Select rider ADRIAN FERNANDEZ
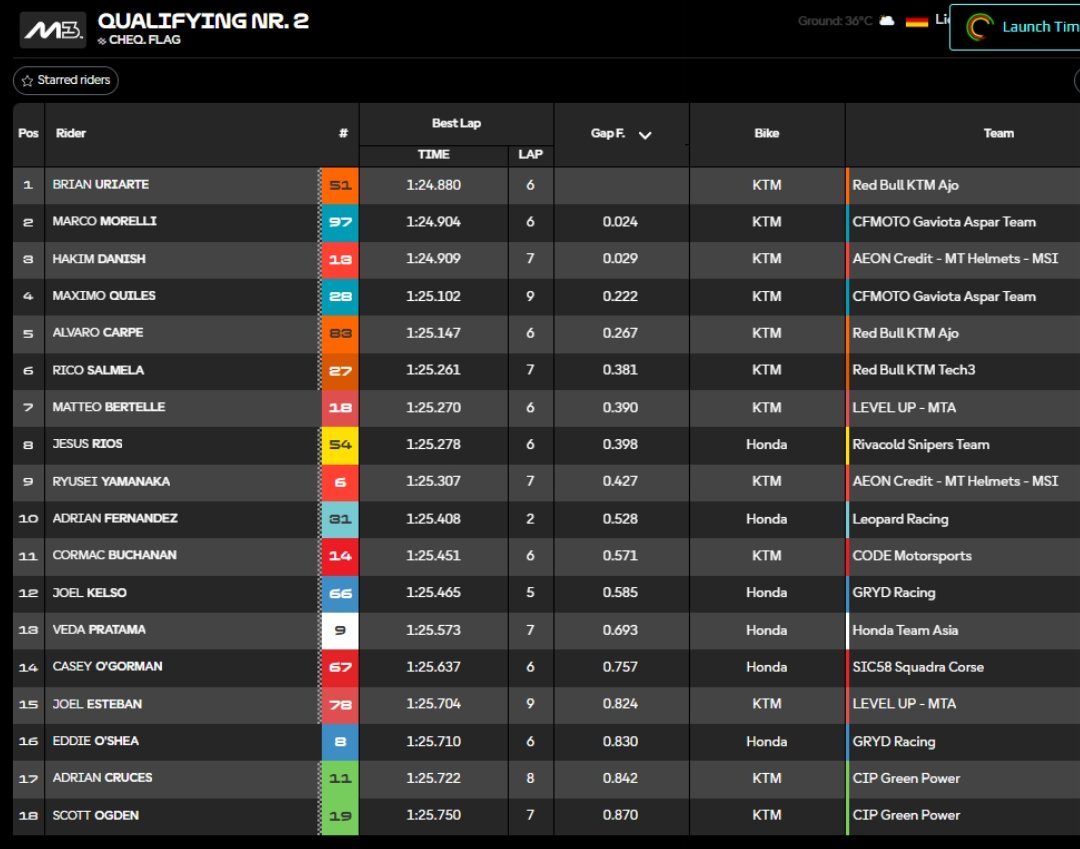This screenshot has width=1080, height=849. pyautogui.click(x=115, y=518)
